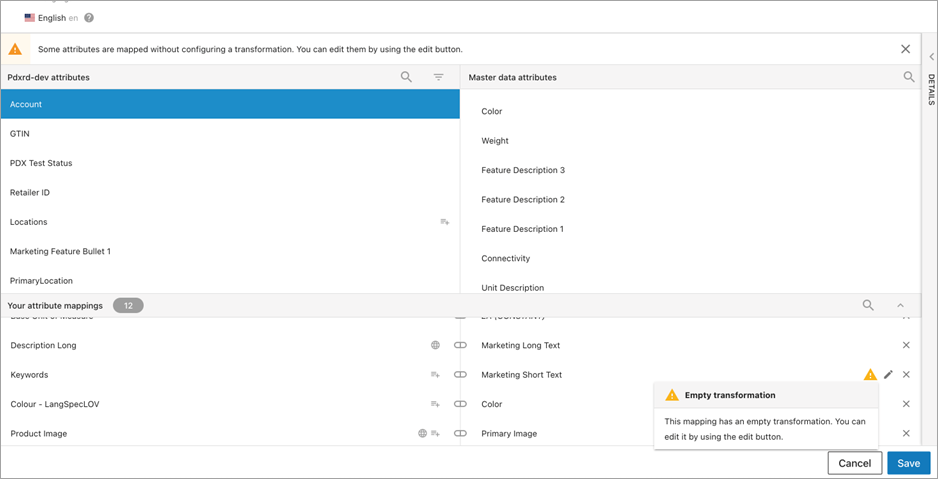Viewport: 938px width, 479px height.
Task: Dismiss the warning banner
Action: click(x=905, y=49)
